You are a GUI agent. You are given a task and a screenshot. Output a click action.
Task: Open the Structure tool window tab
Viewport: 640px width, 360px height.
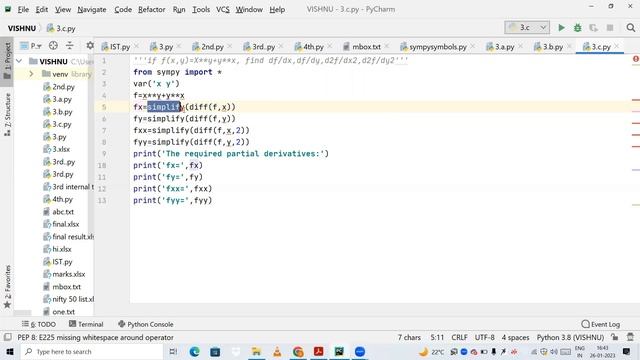click(7, 115)
